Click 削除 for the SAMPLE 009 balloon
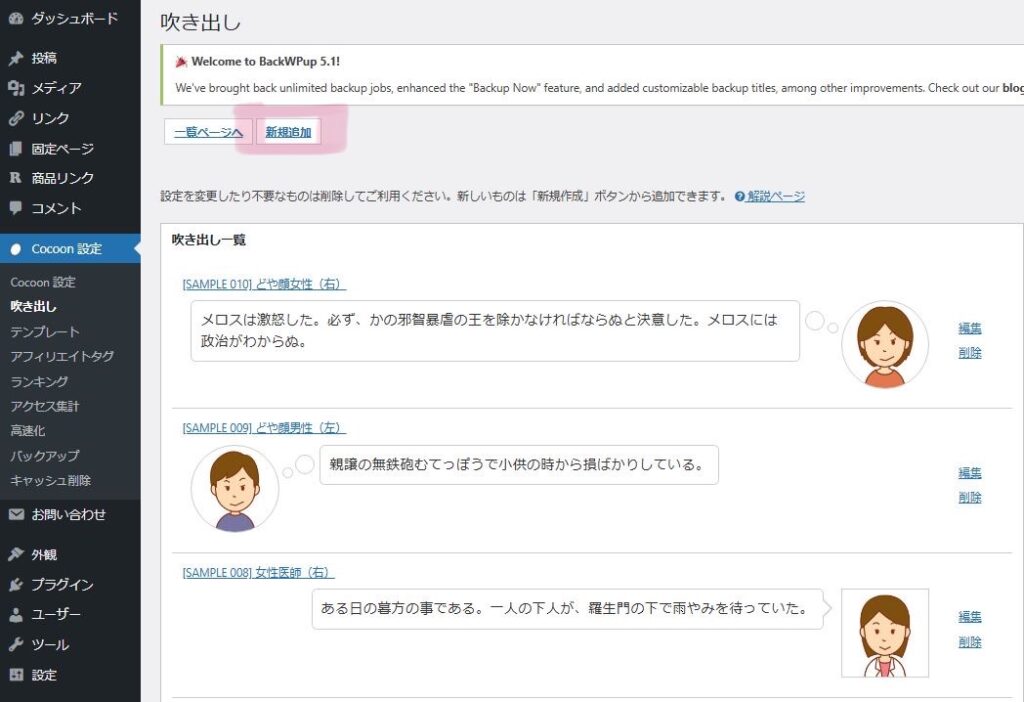The image size is (1024, 702). [x=970, y=498]
